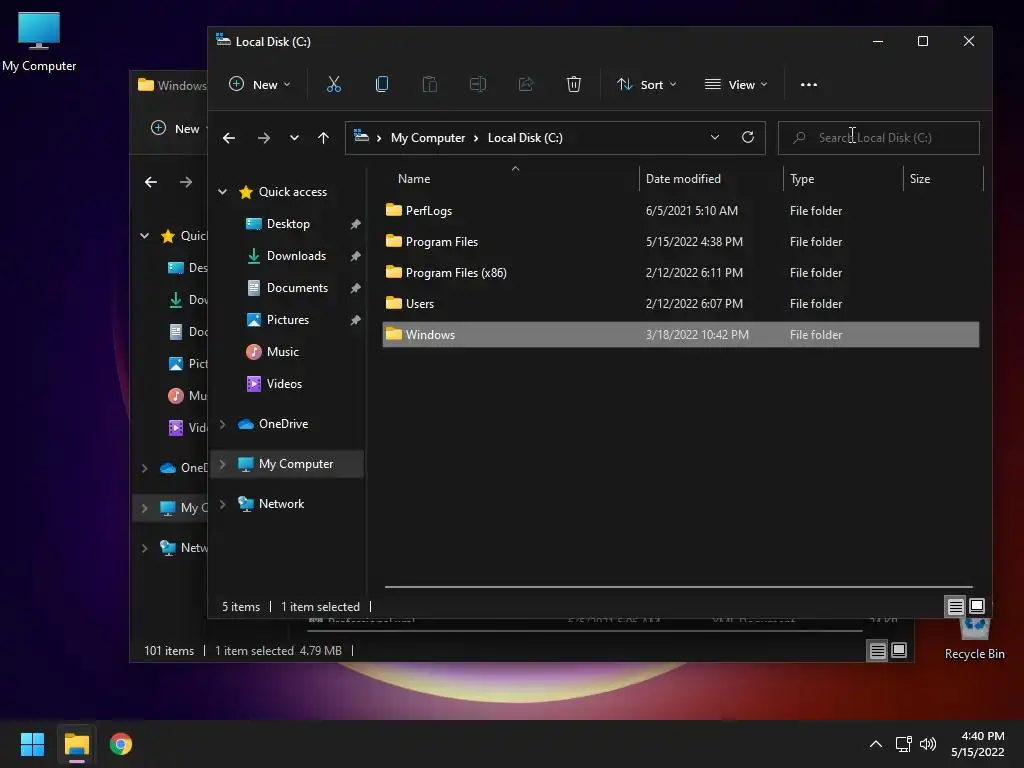Screen dimensions: 1024x768
Task: Open the See more ellipsis menu
Action: point(808,84)
